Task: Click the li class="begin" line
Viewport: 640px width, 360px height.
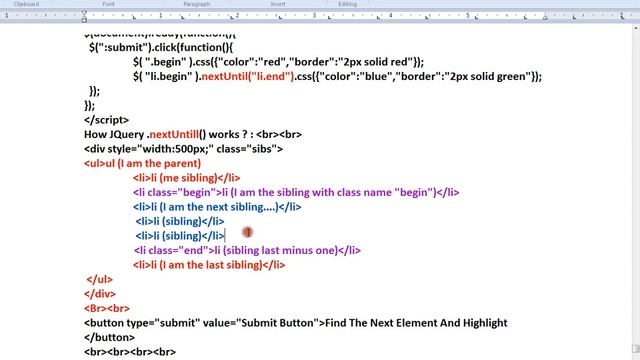Action: coord(296,192)
